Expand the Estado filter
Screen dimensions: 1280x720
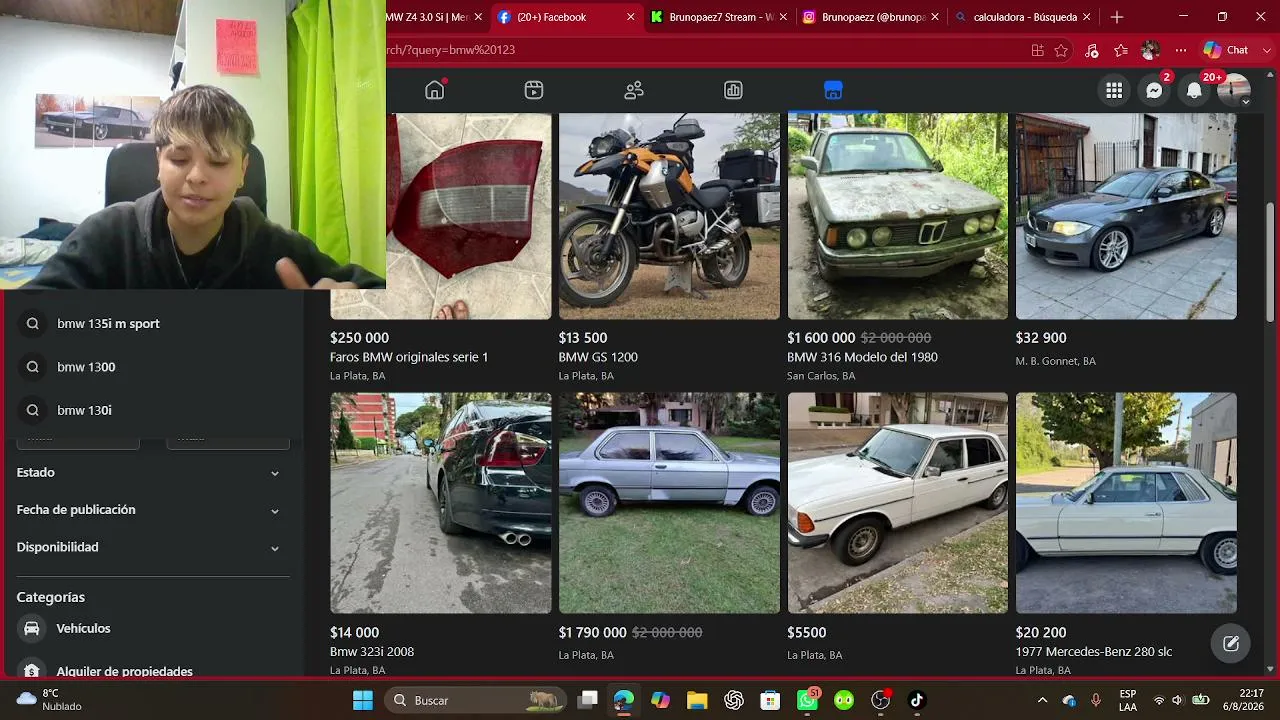tap(153, 472)
